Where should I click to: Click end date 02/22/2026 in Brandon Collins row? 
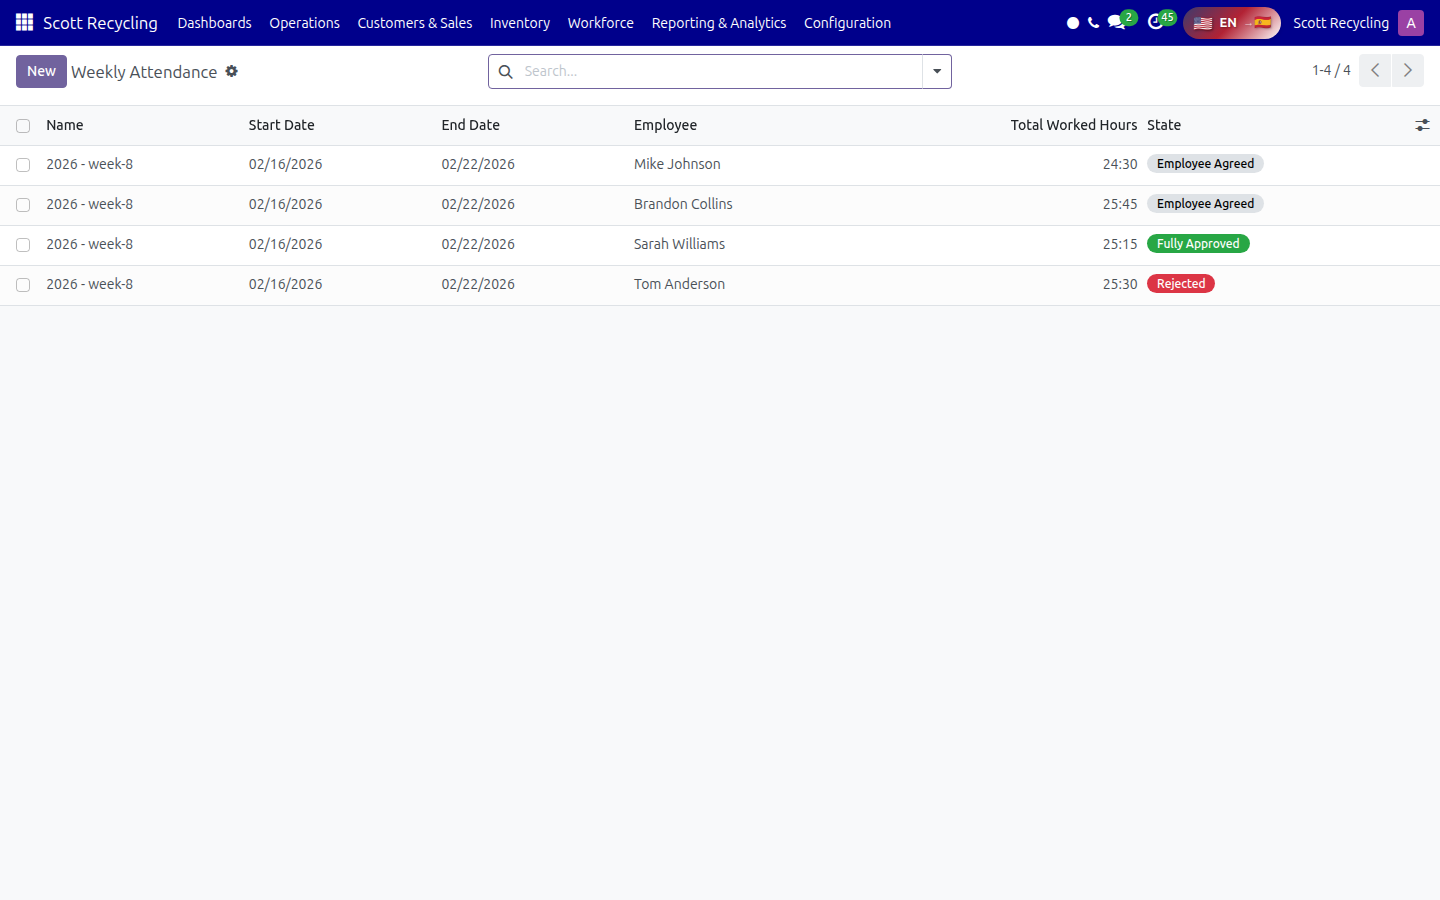tap(478, 204)
